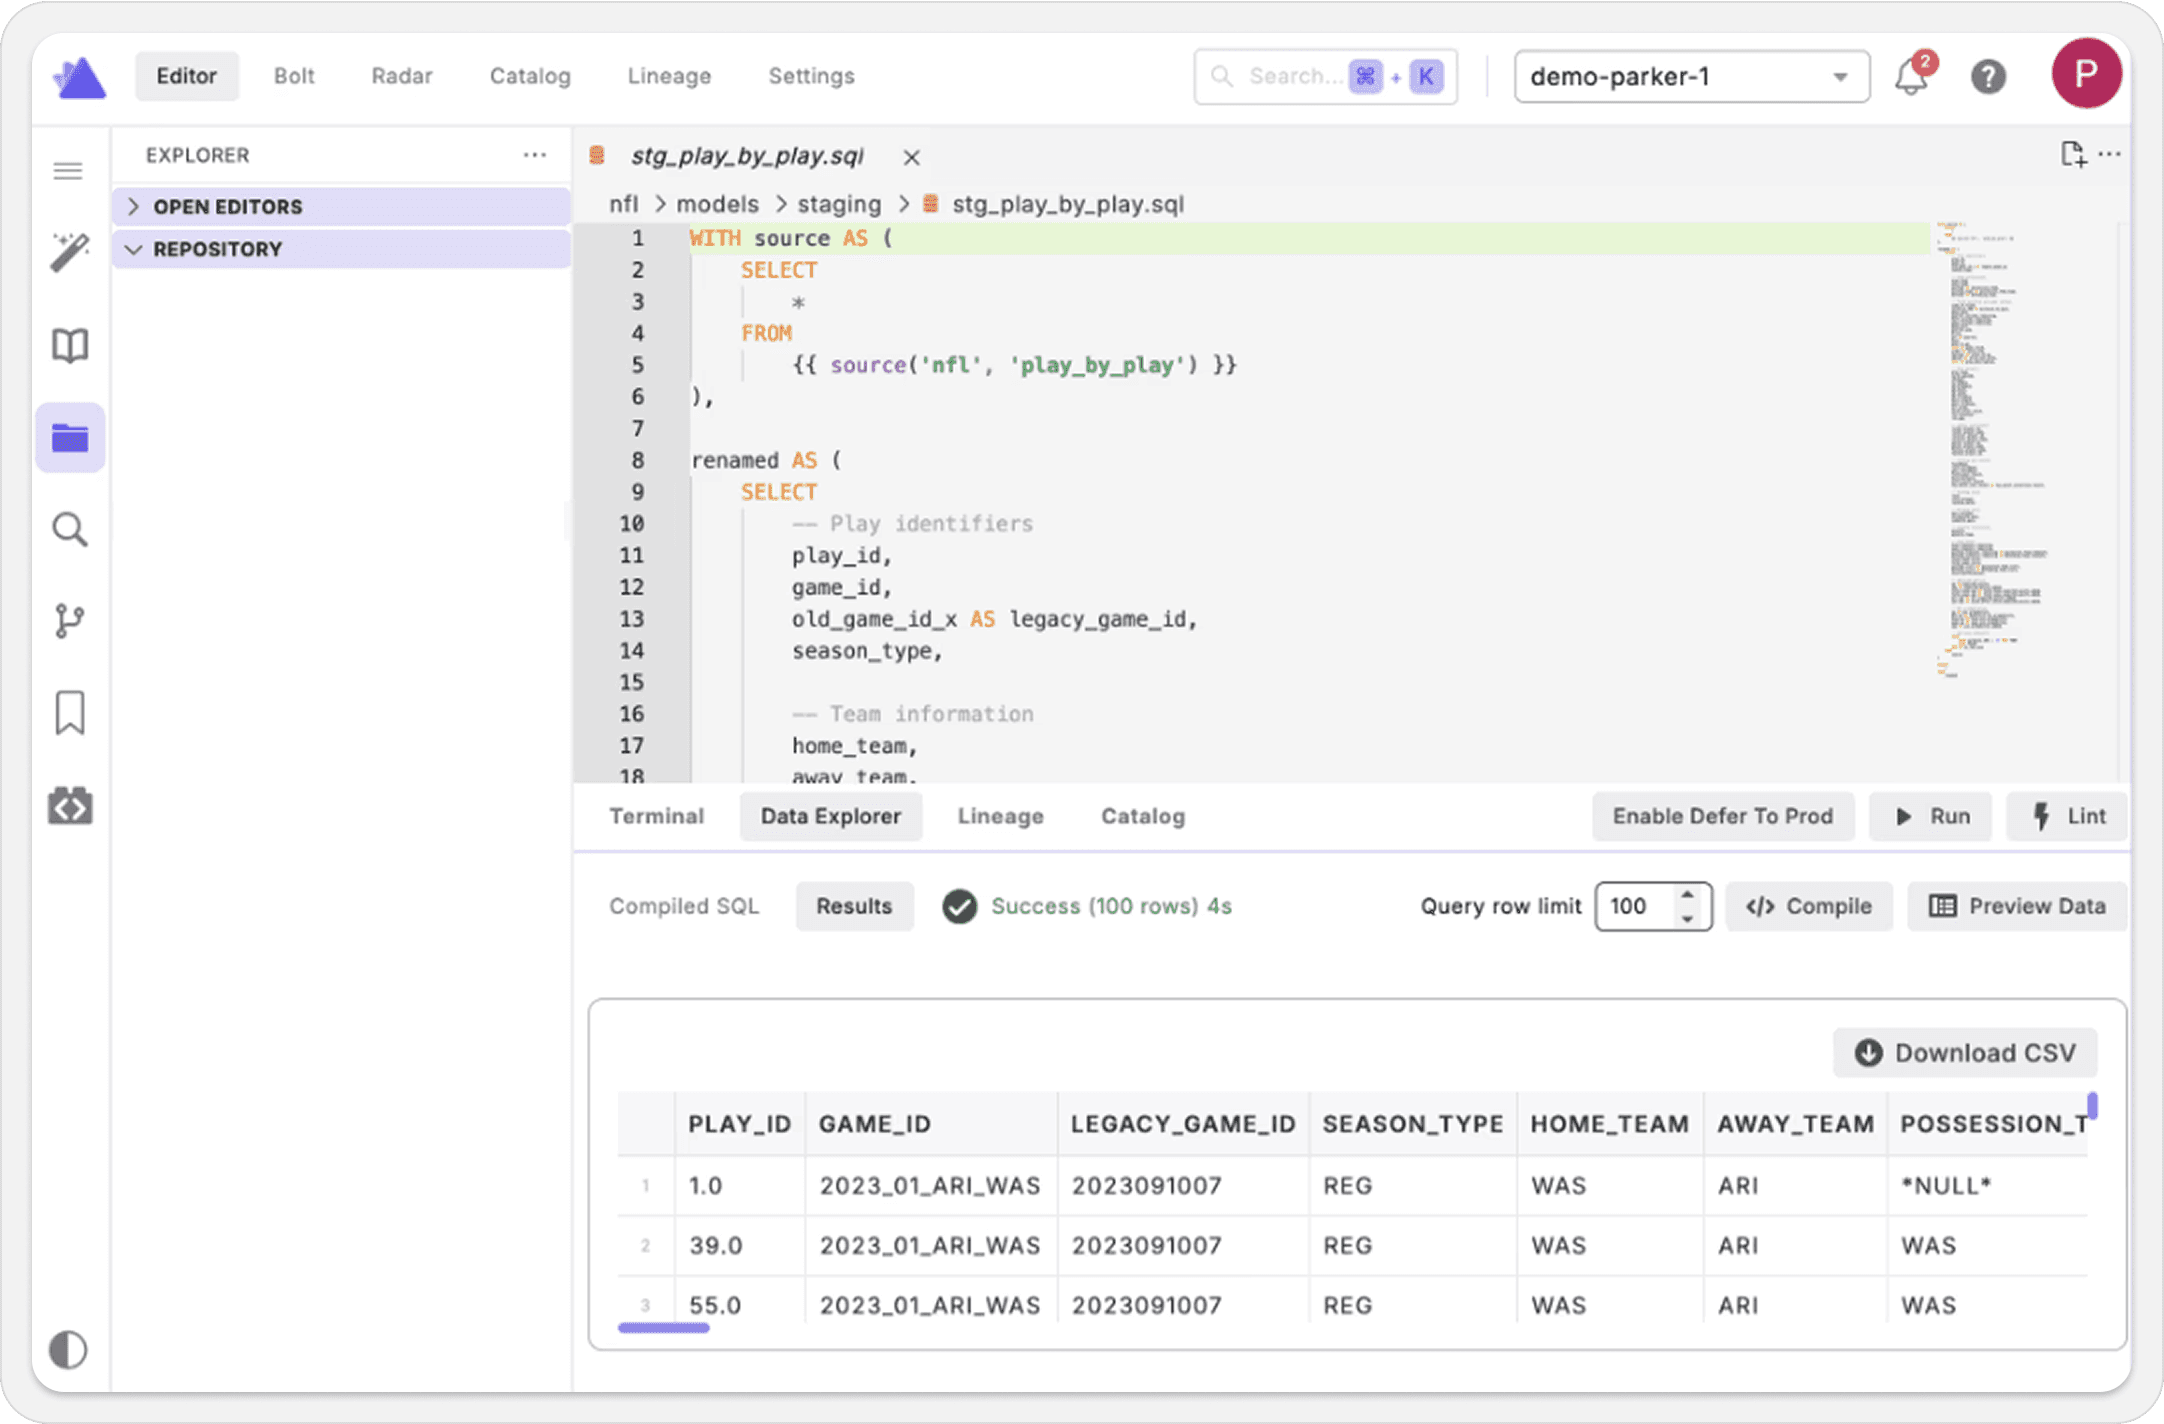
Task: Select the folder explorer icon
Action: coord(70,438)
